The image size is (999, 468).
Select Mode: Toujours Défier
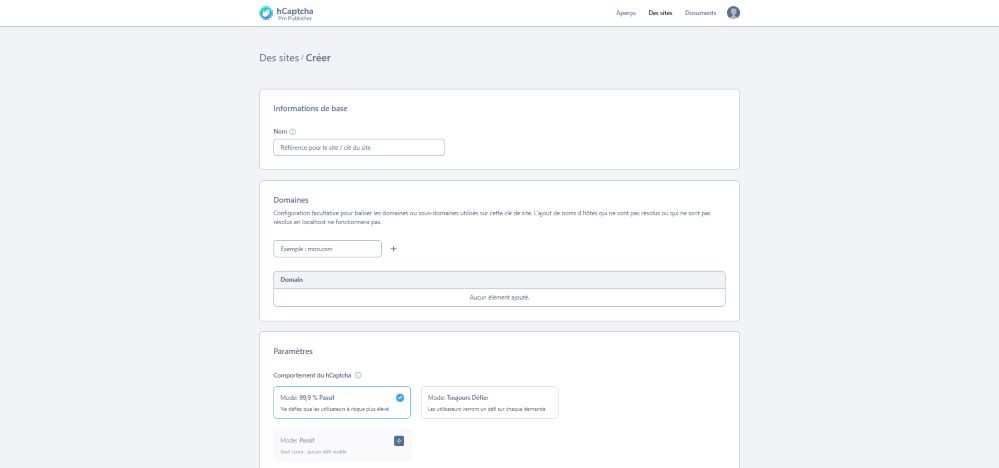(x=490, y=402)
